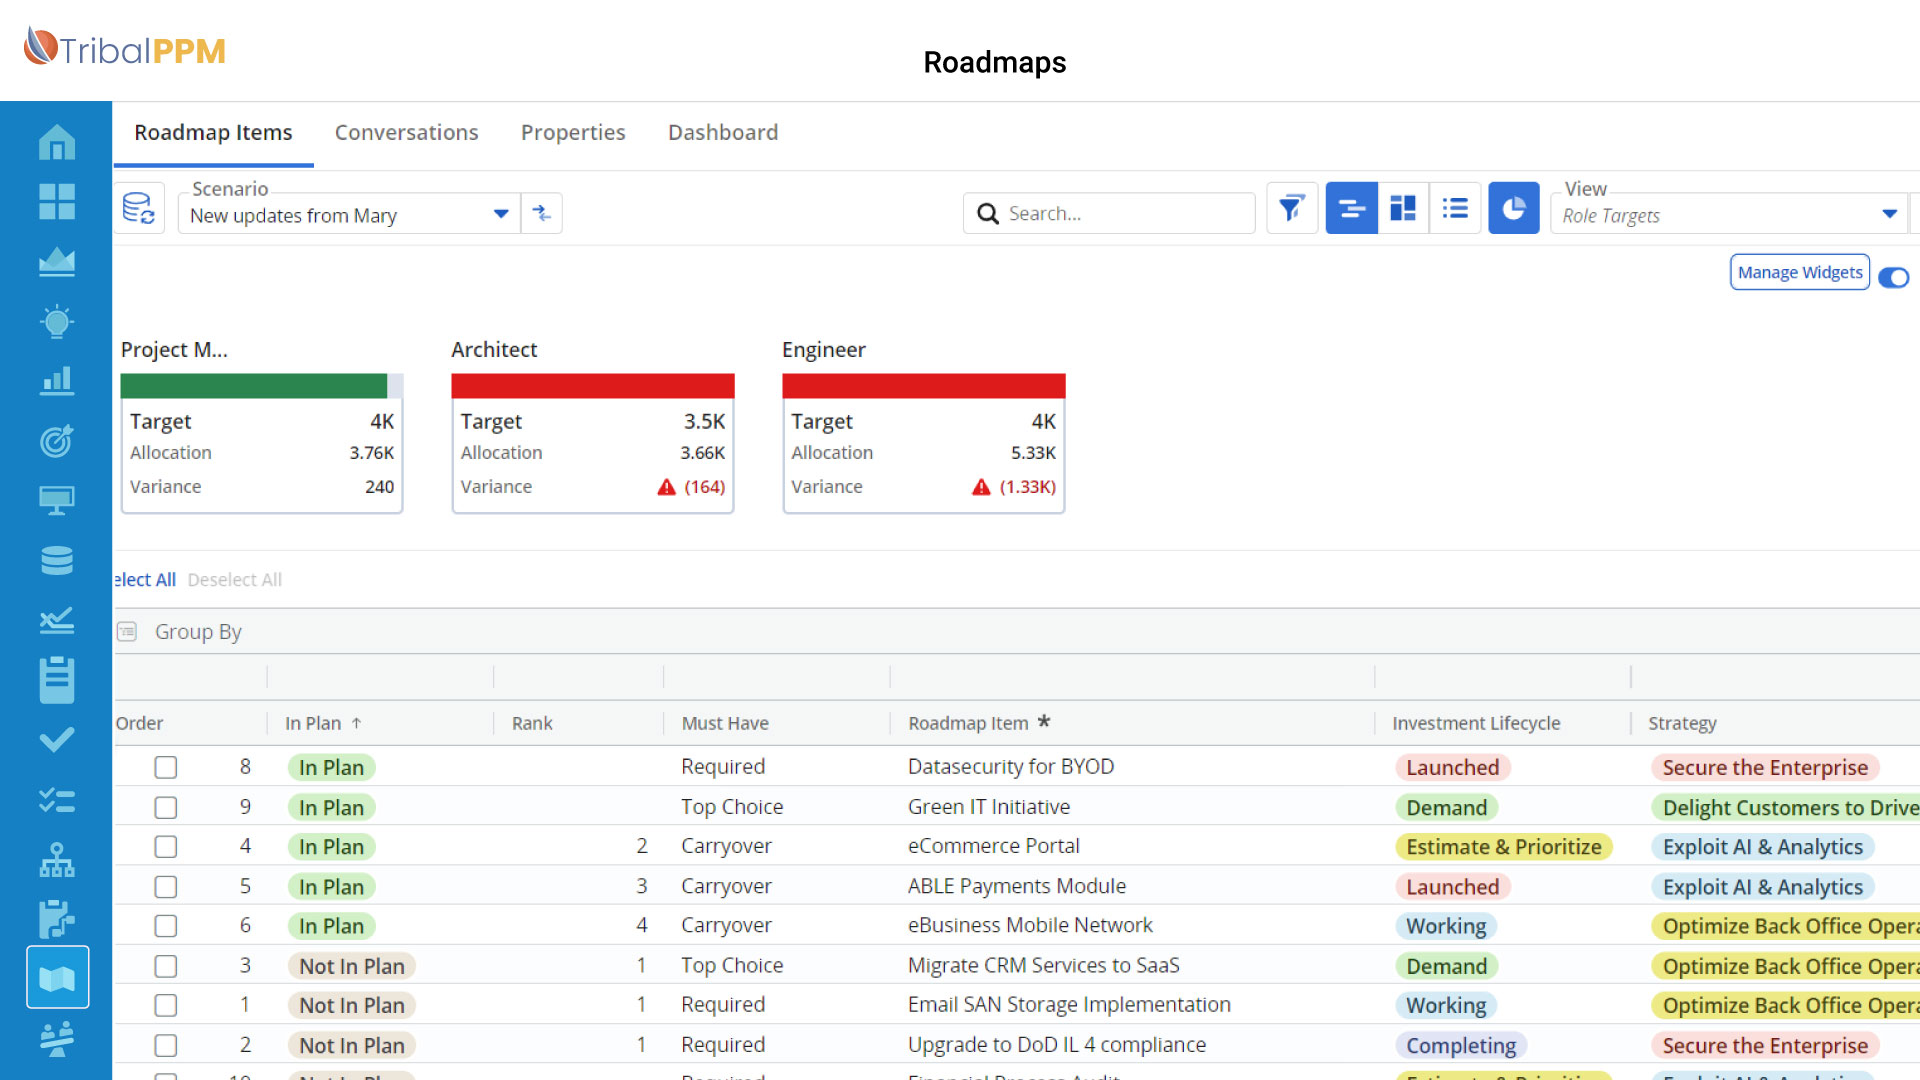Viewport: 1920px width, 1080px height.
Task: Sort by the Roadmap Item column header
Action: 968,723
